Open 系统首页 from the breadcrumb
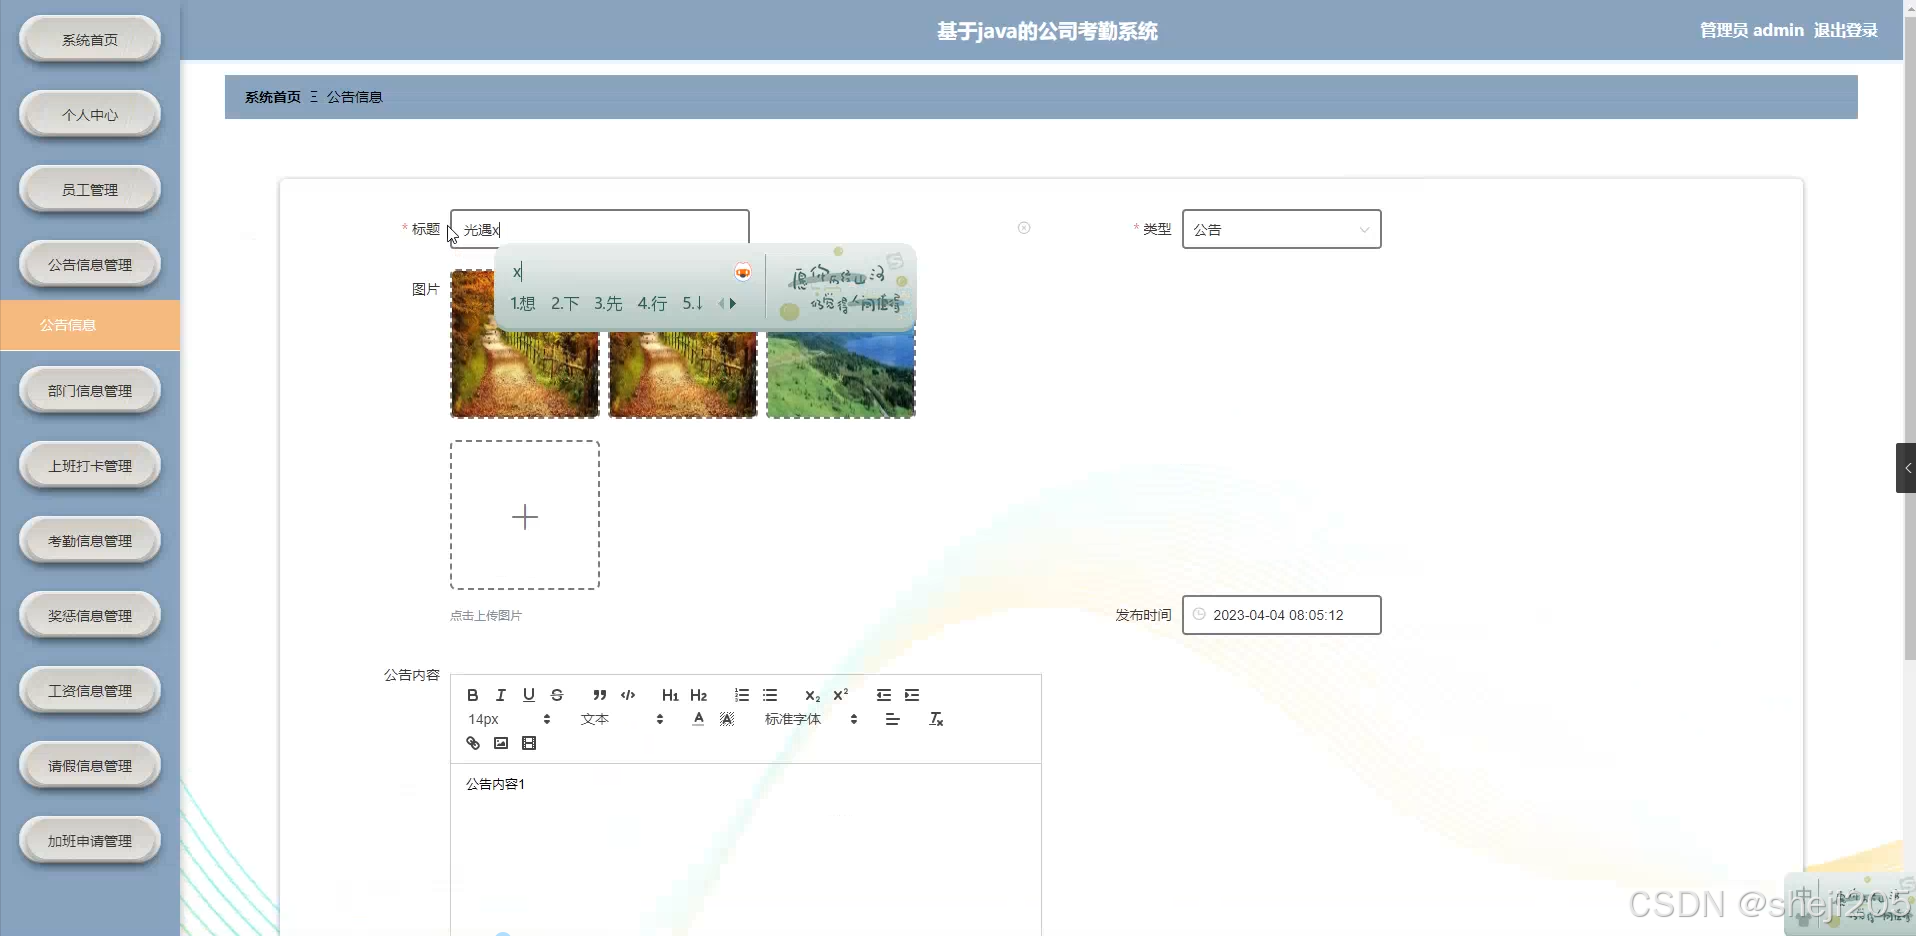The image size is (1916, 936). click(271, 97)
